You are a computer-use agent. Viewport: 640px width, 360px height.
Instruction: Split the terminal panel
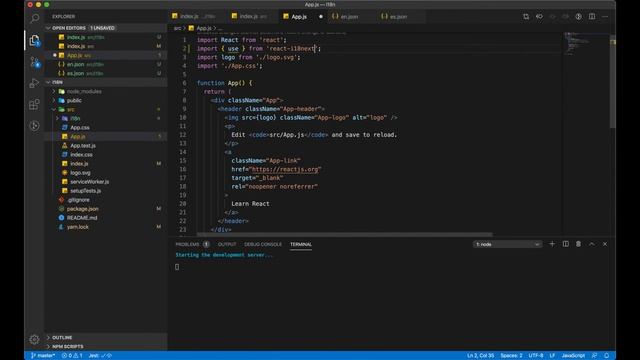point(565,244)
